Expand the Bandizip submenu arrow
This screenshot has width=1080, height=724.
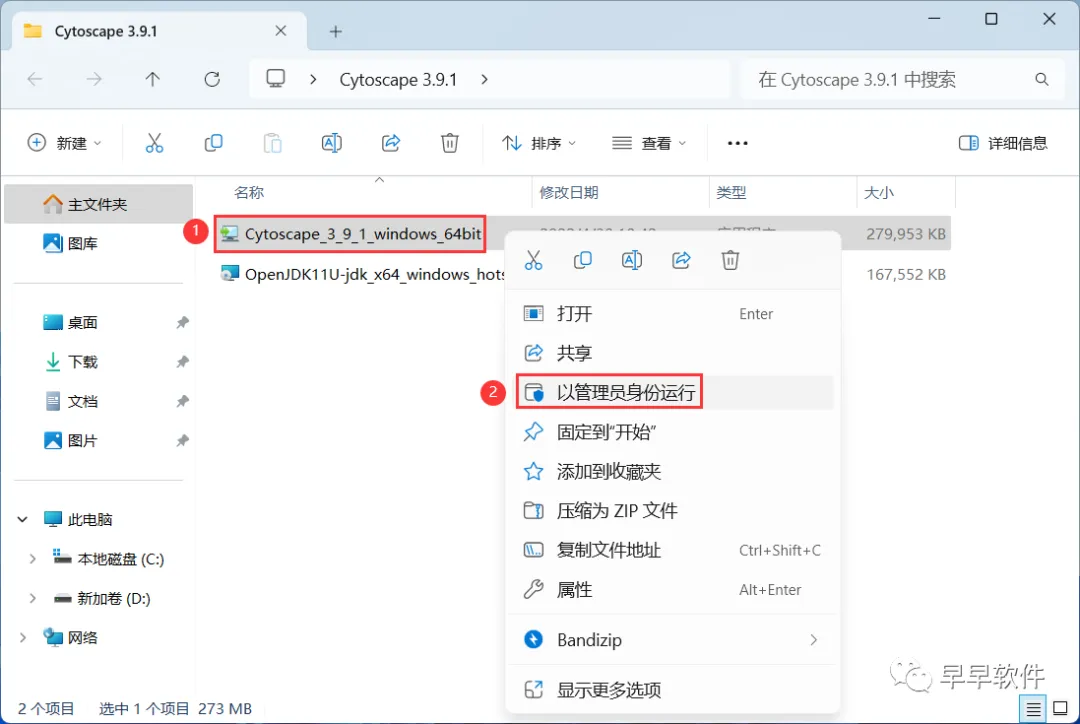pyautogui.click(x=813, y=640)
